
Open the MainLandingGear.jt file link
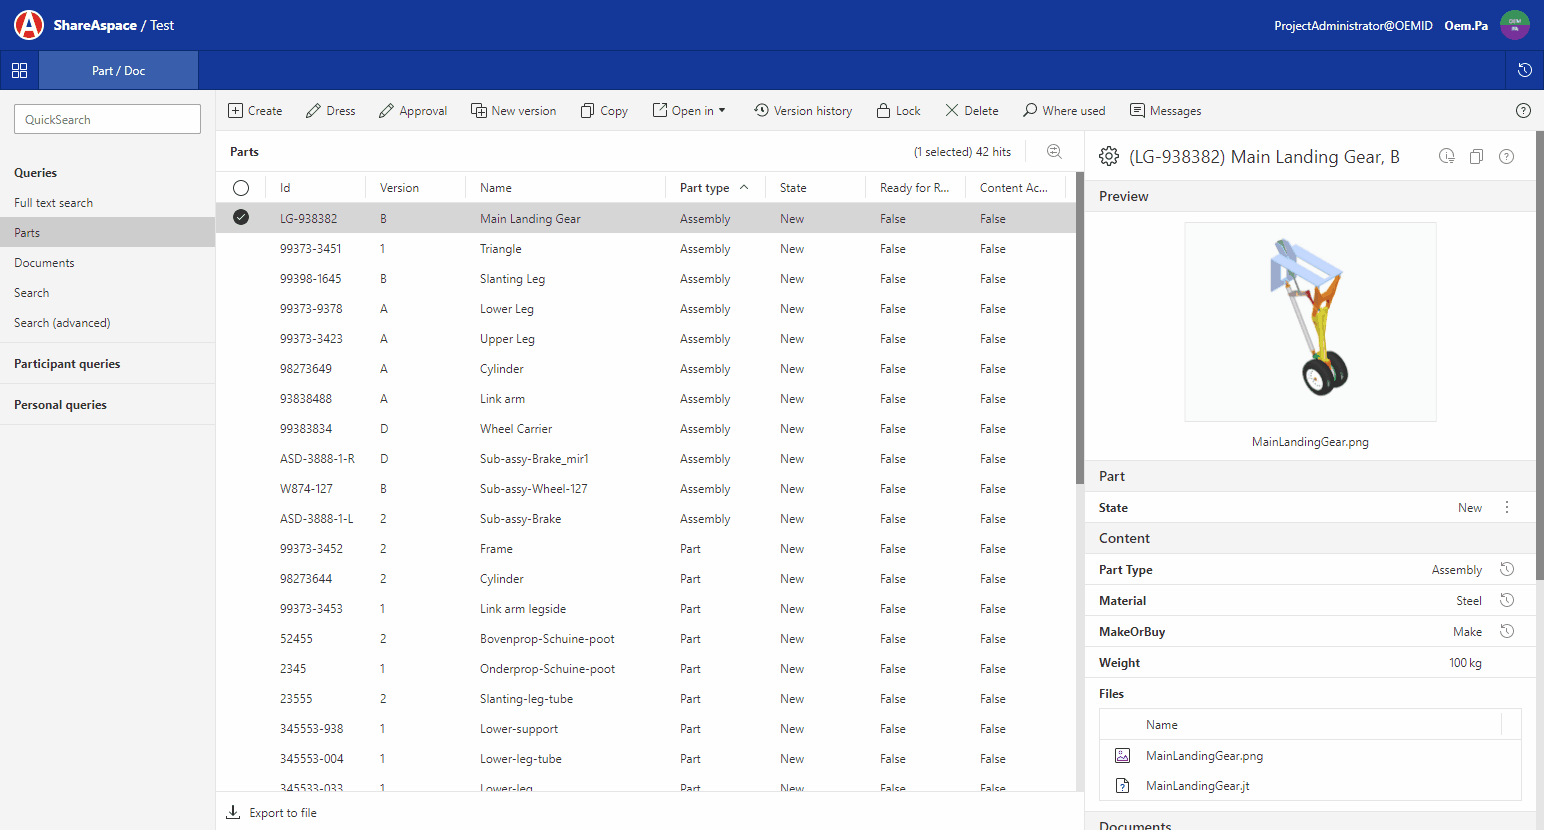click(x=1197, y=785)
